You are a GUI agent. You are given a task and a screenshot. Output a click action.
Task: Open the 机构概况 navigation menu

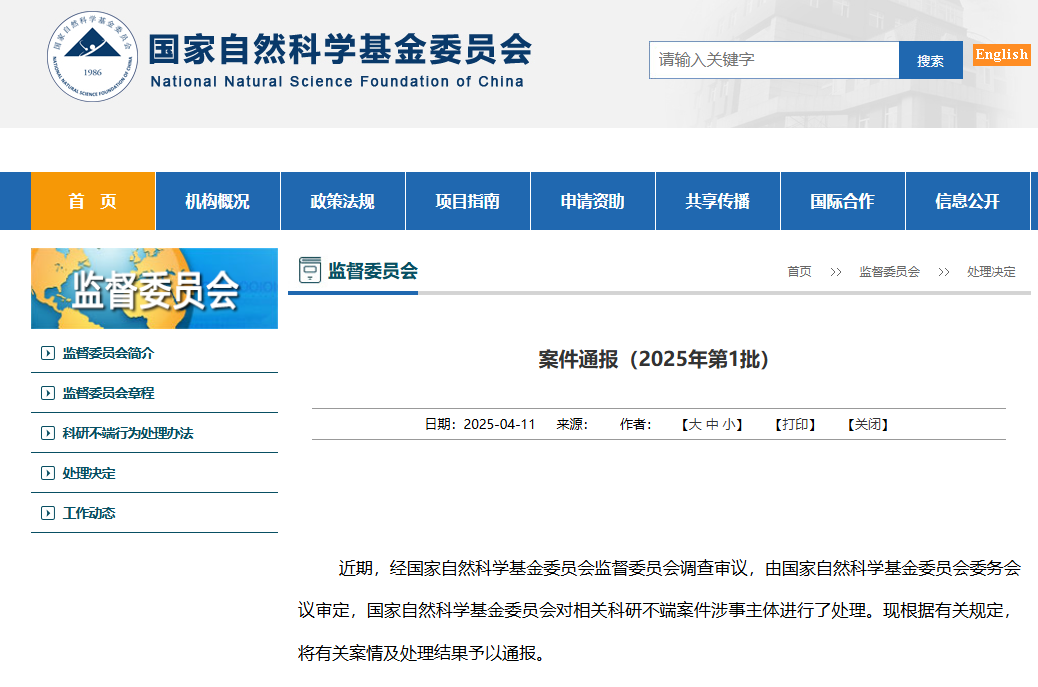click(217, 201)
